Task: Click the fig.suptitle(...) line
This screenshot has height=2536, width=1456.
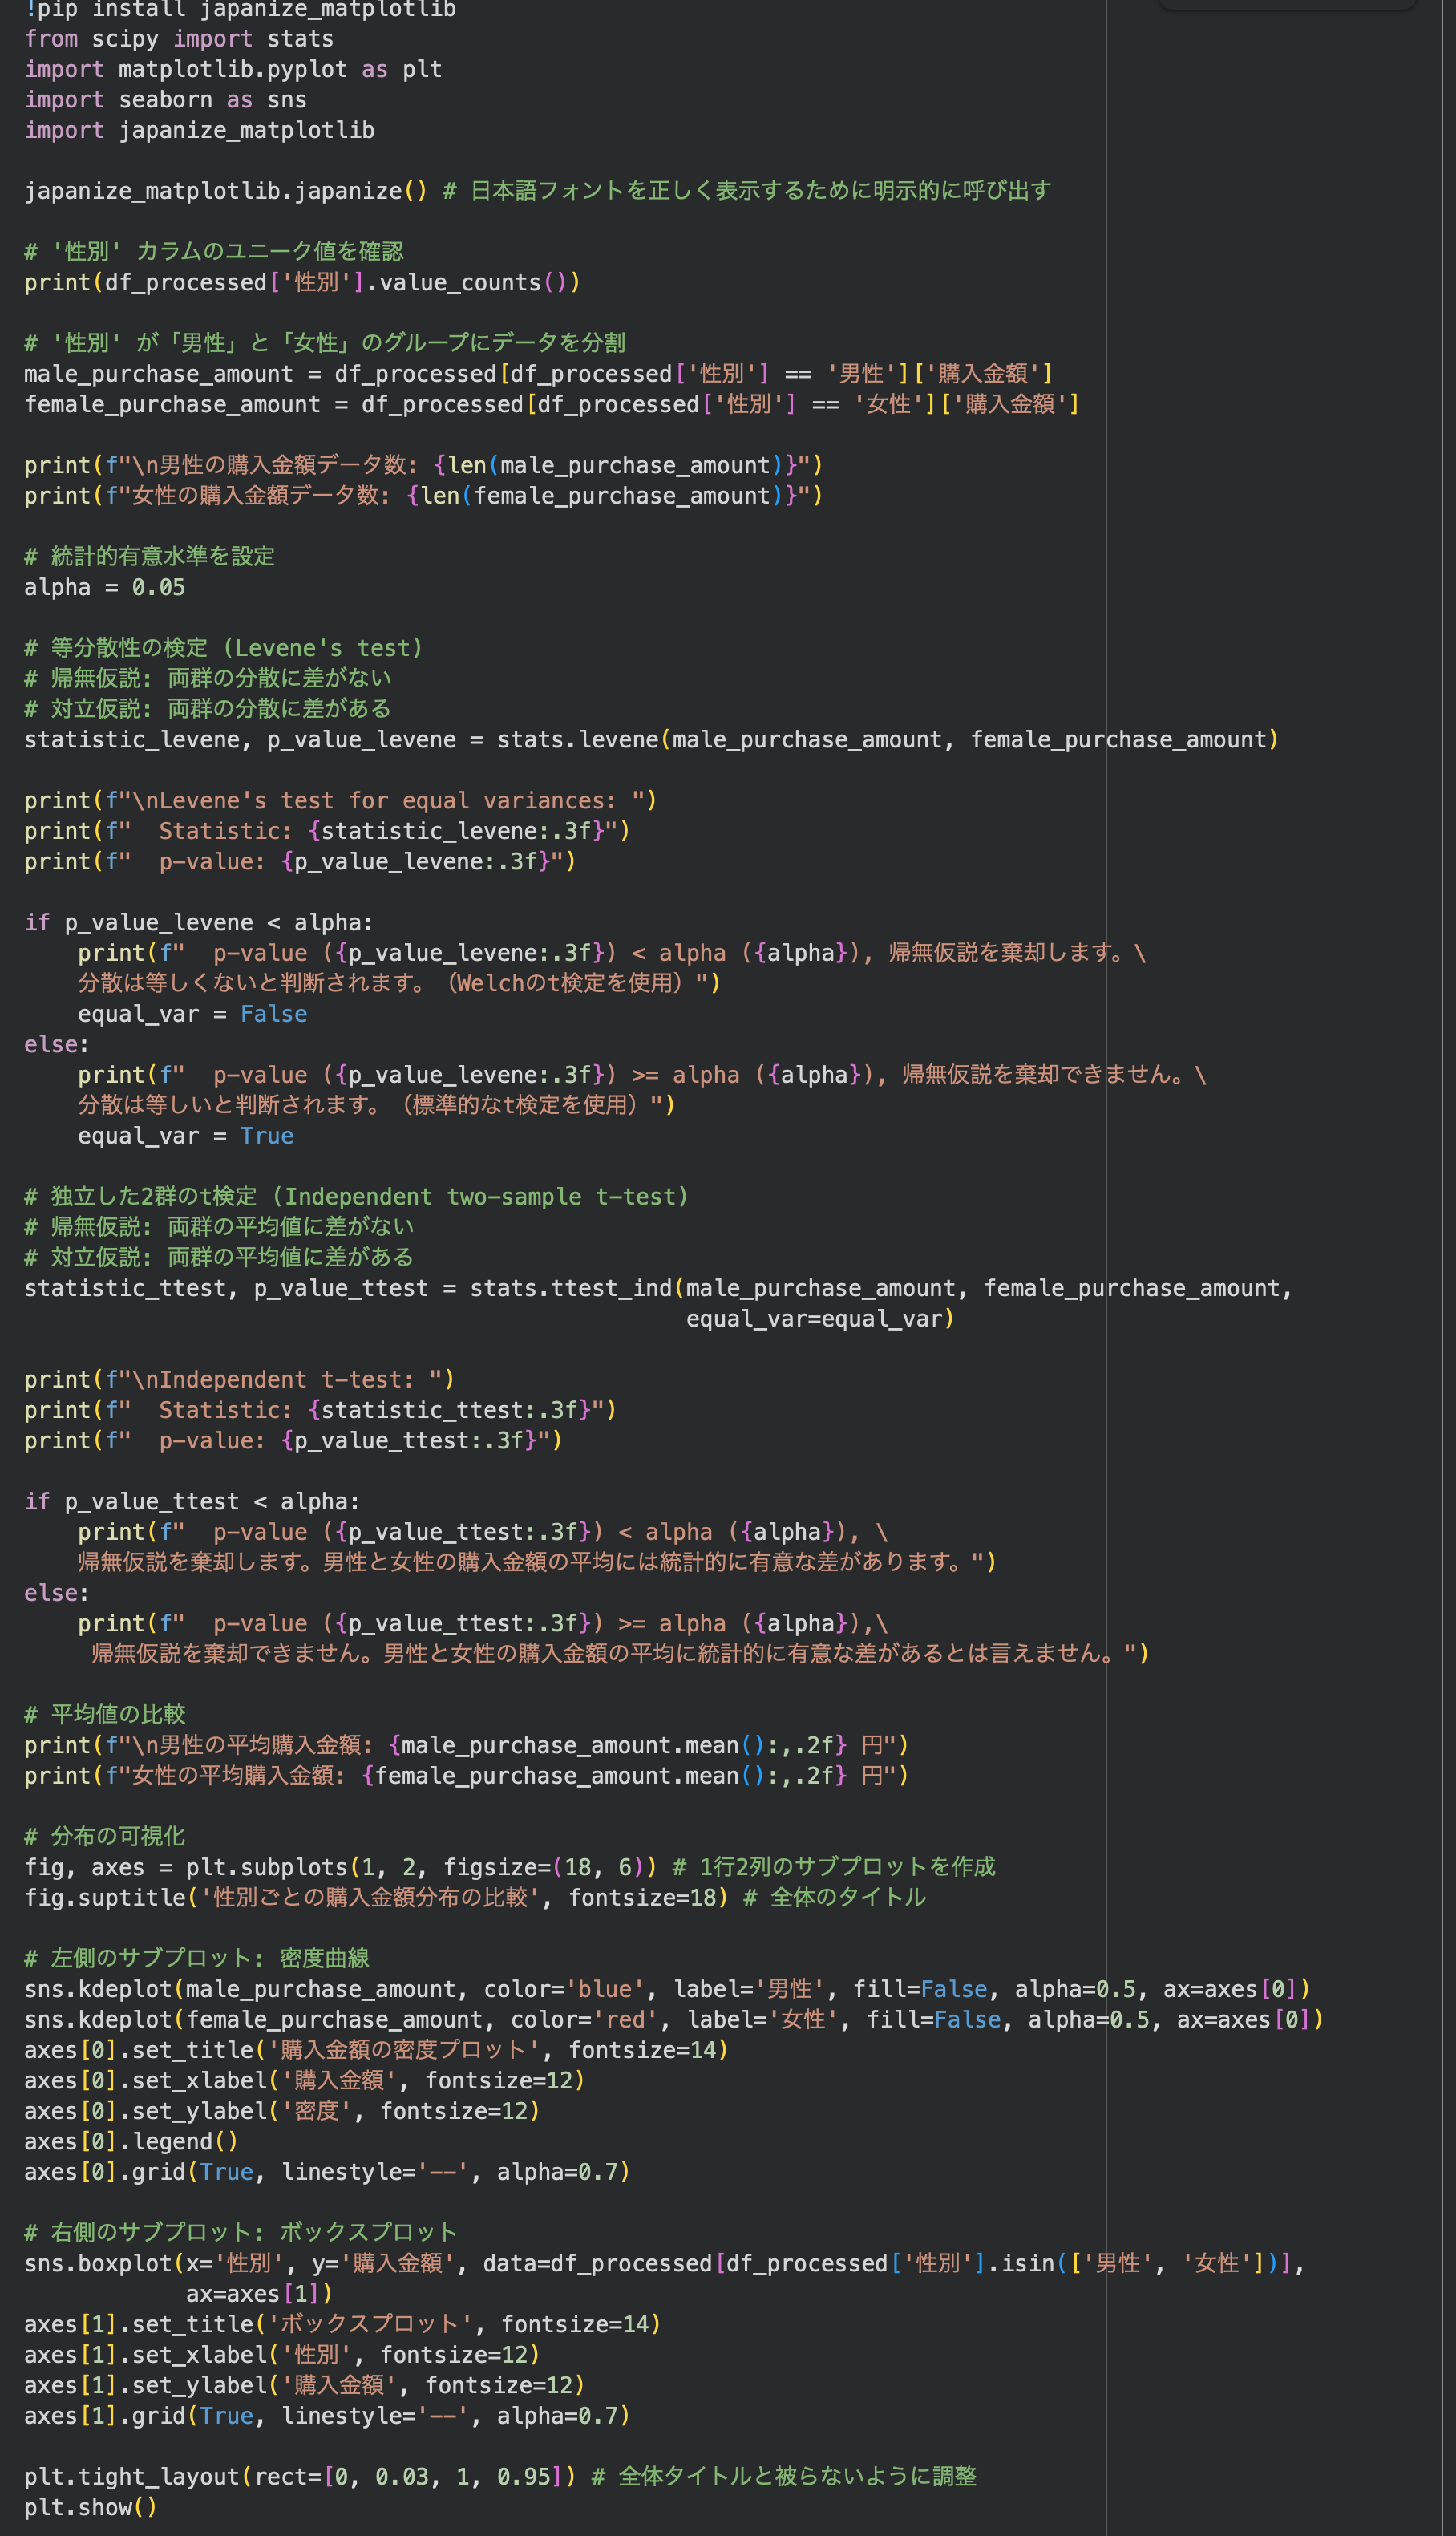Action: tap(475, 1898)
